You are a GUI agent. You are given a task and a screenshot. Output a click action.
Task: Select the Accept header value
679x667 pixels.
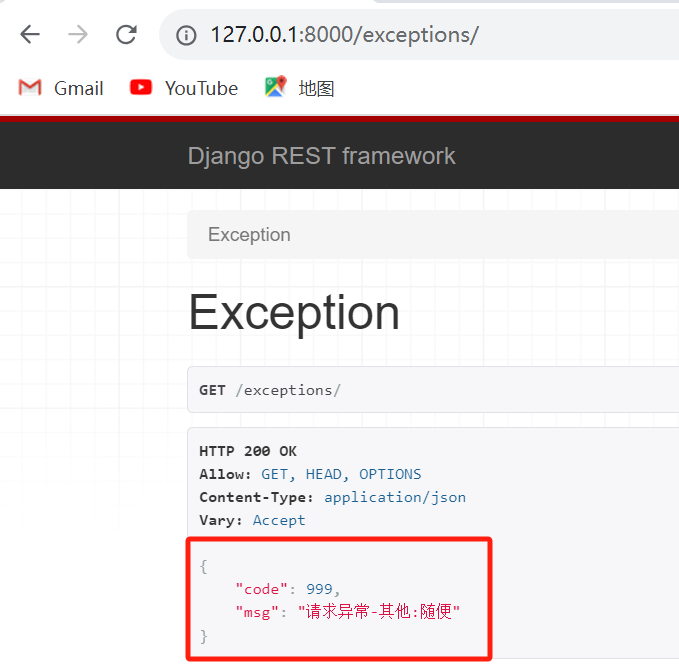click(279, 520)
